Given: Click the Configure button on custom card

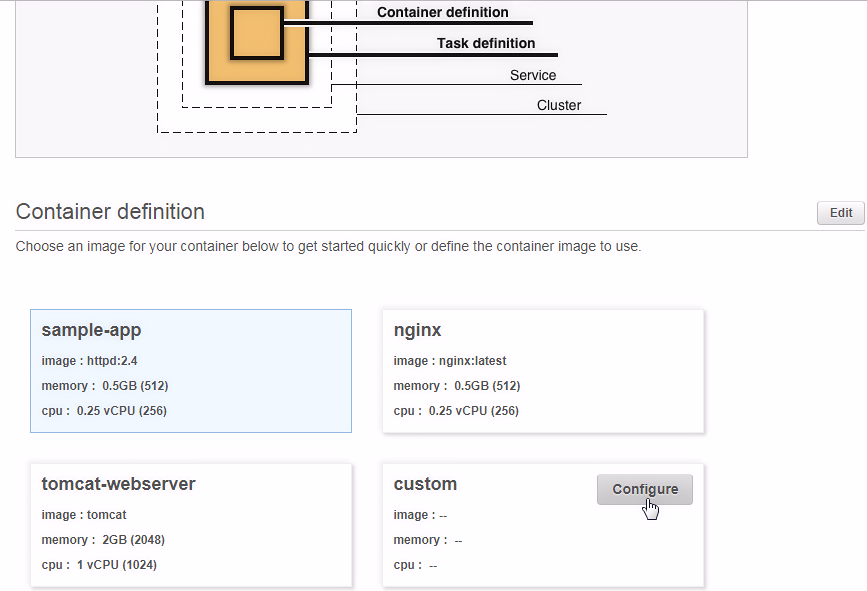Looking at the screenshot, I should point(645,489).
